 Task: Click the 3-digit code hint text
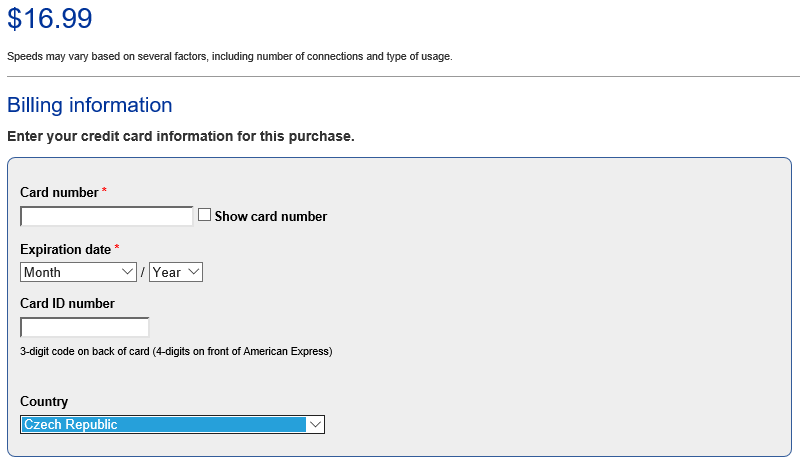tap(176, 351)
